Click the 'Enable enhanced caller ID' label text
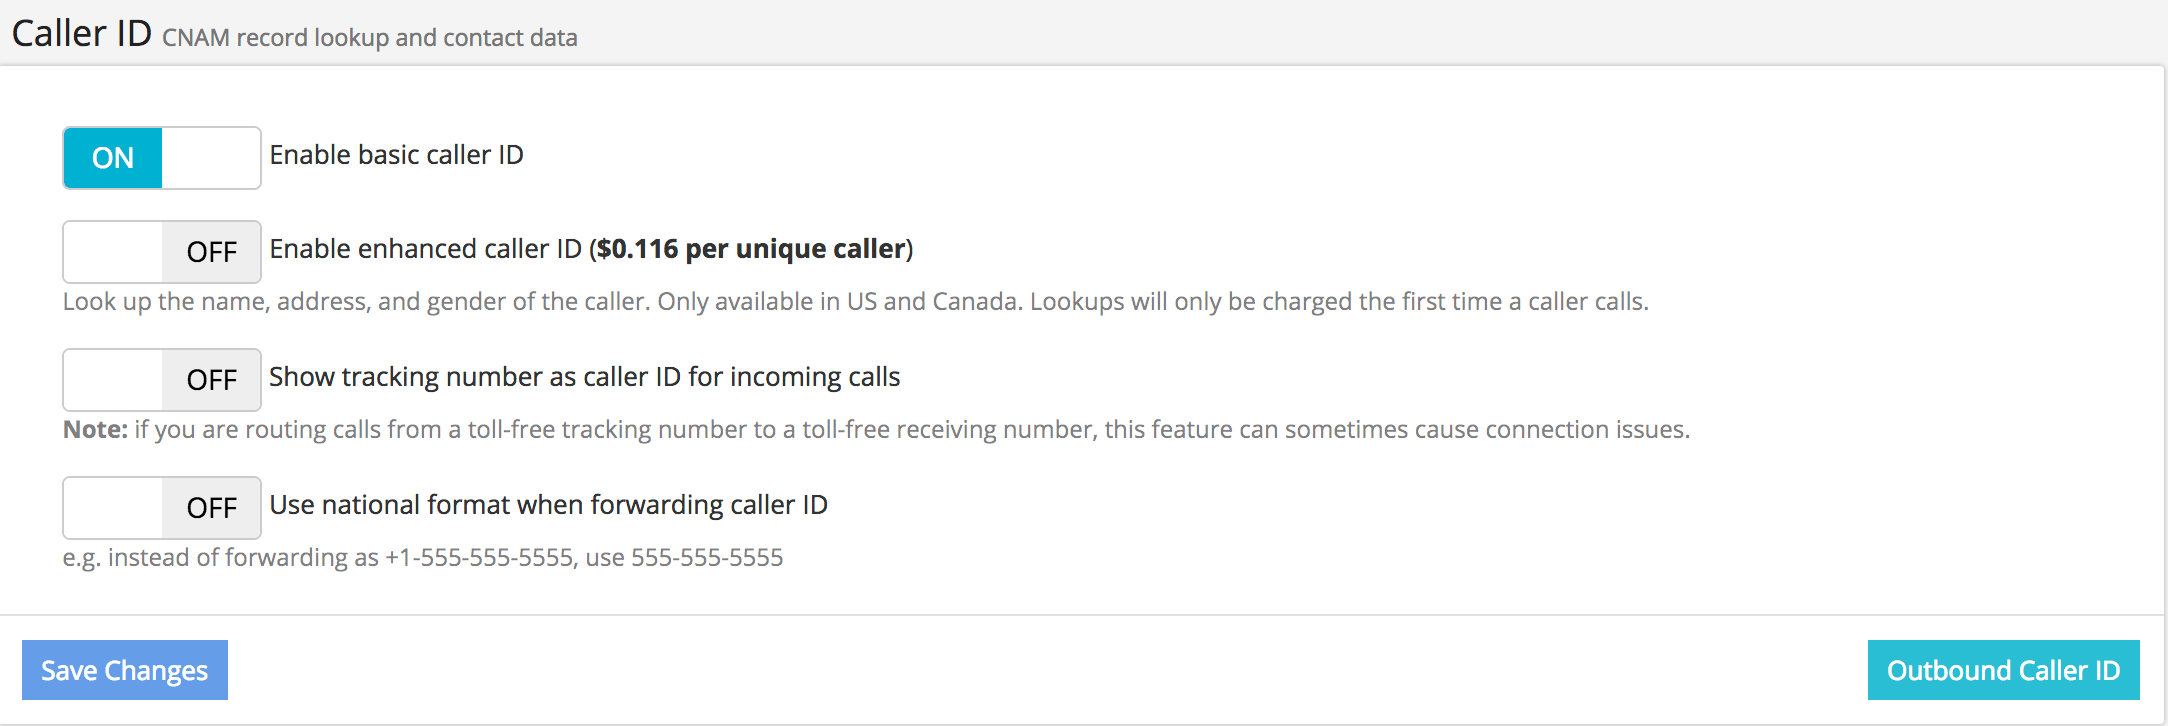The image size is (2168, 726). 425,249
